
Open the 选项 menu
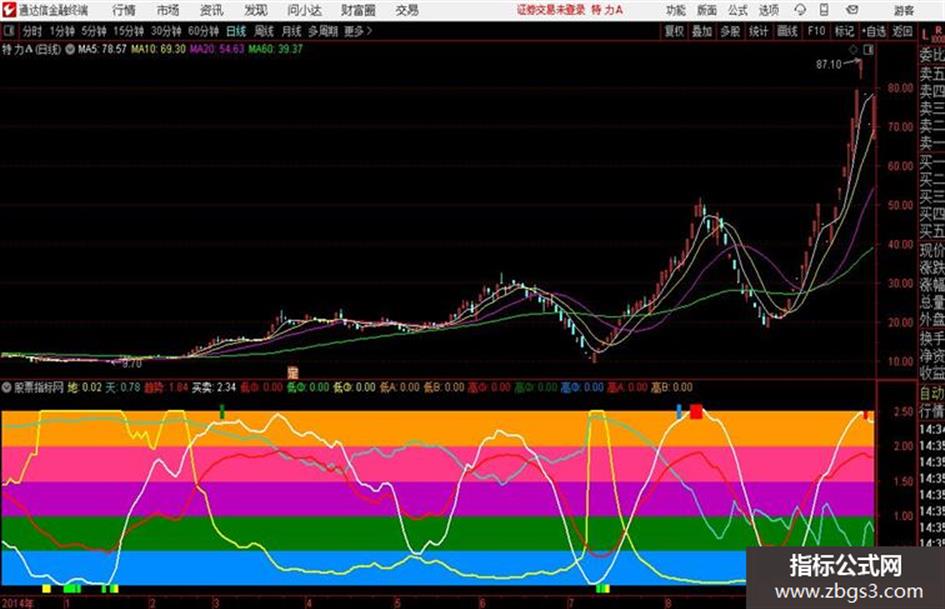768,10
